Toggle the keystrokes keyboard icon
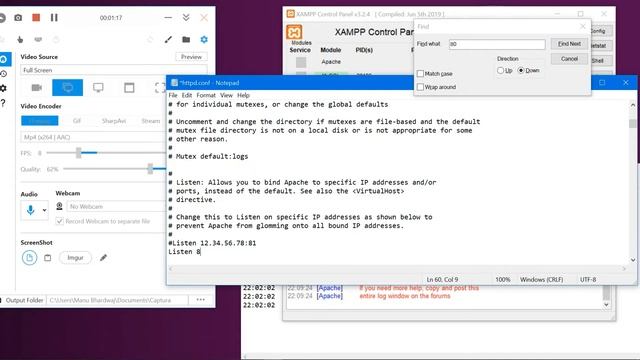640x360 pixels. point(38,39)
